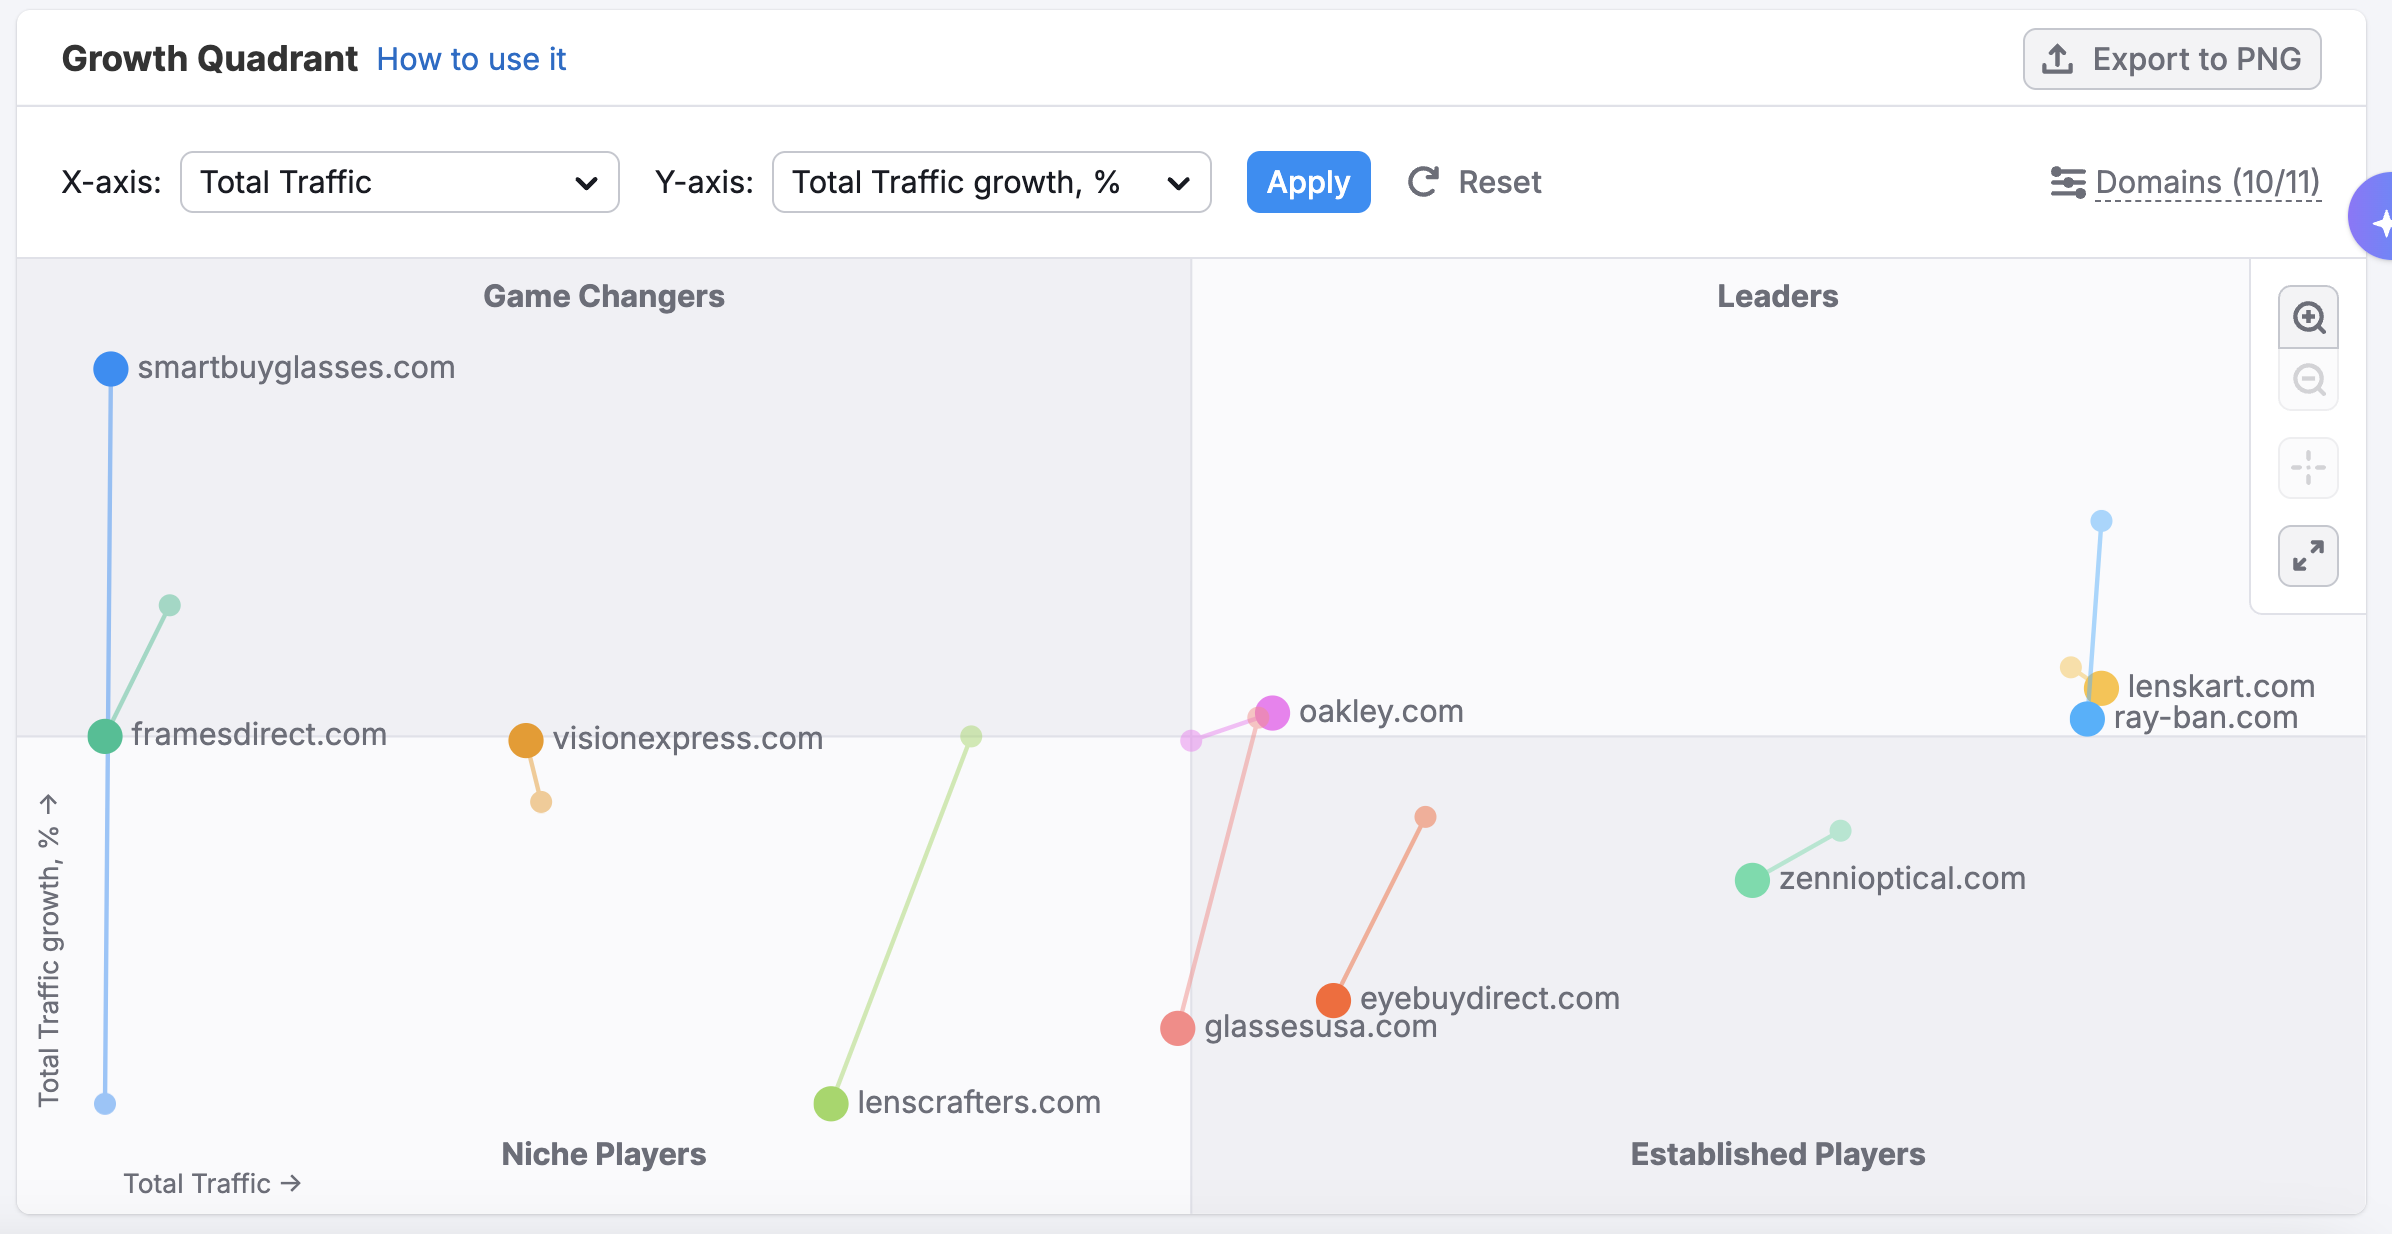Open the How to use it link

(x=471, y=59)
